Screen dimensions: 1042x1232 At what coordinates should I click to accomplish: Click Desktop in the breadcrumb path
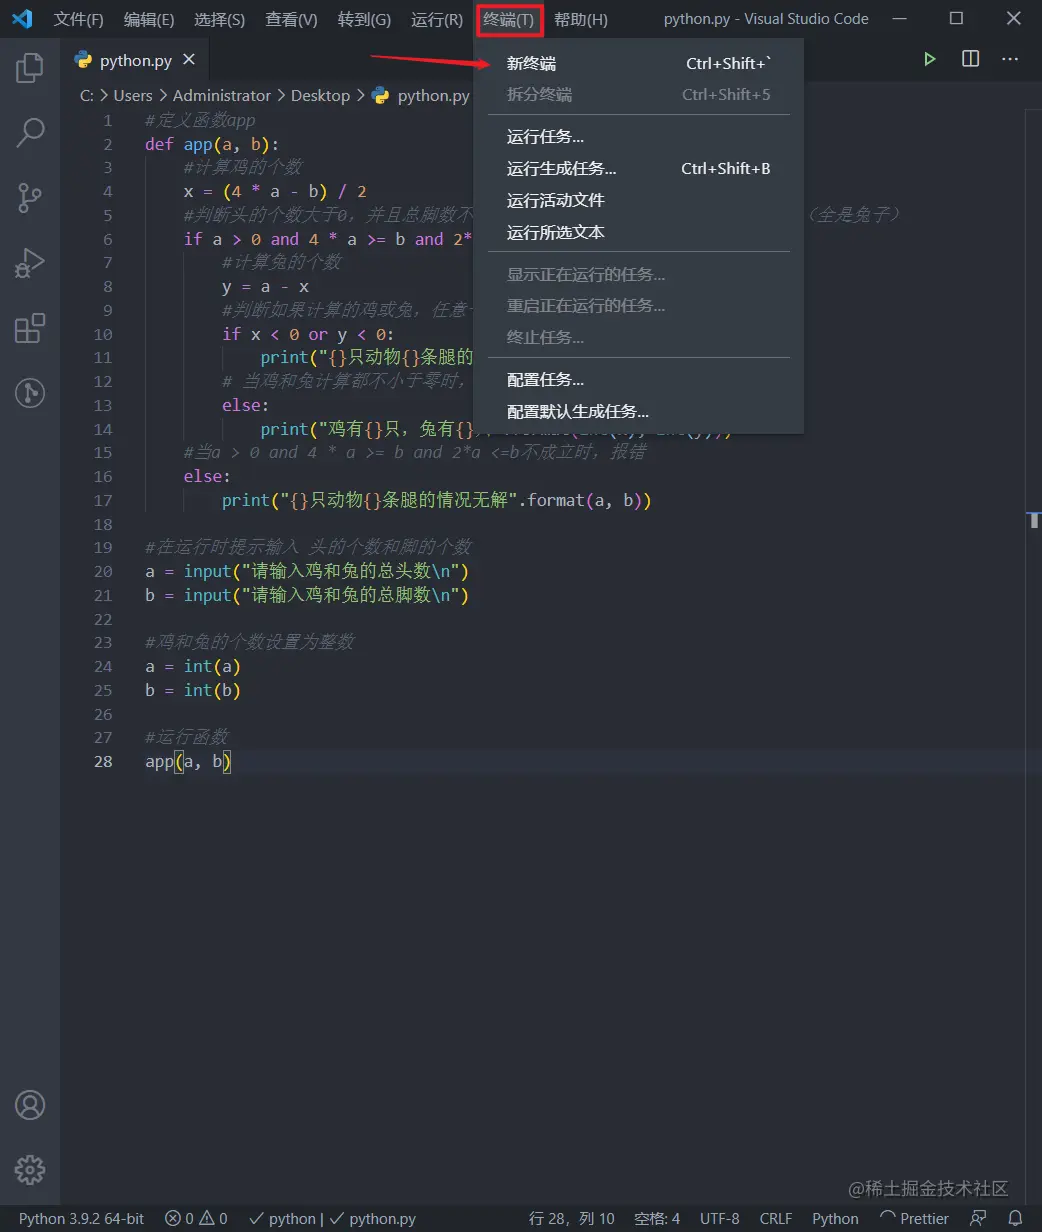pos(320,96)
